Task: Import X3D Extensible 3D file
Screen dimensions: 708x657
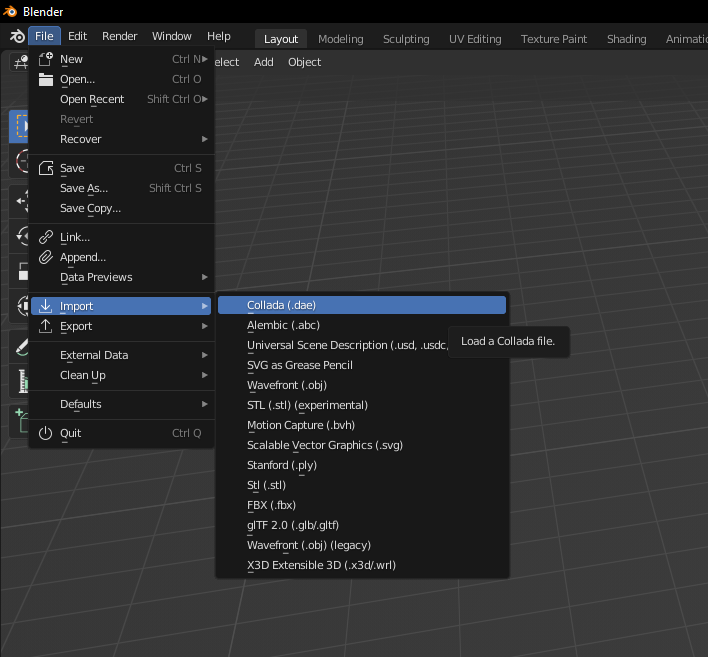Action: 362,565
